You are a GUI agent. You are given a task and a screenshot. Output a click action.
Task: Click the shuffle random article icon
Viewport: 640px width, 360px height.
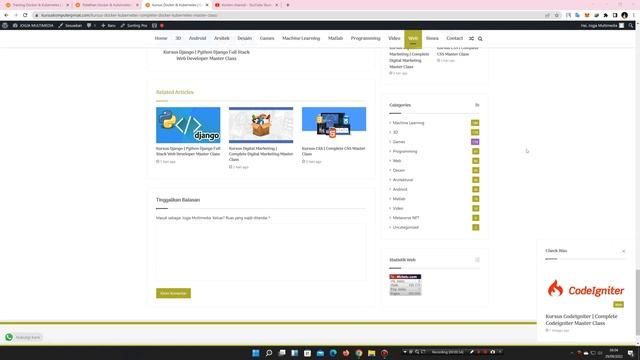click(471, 38)
